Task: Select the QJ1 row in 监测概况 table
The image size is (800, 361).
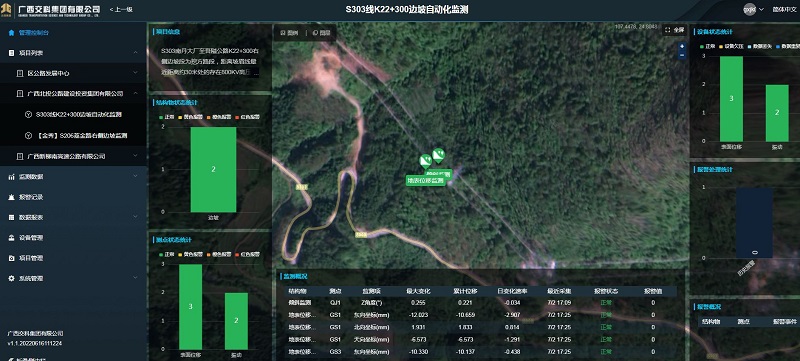Action: [480, 303]
